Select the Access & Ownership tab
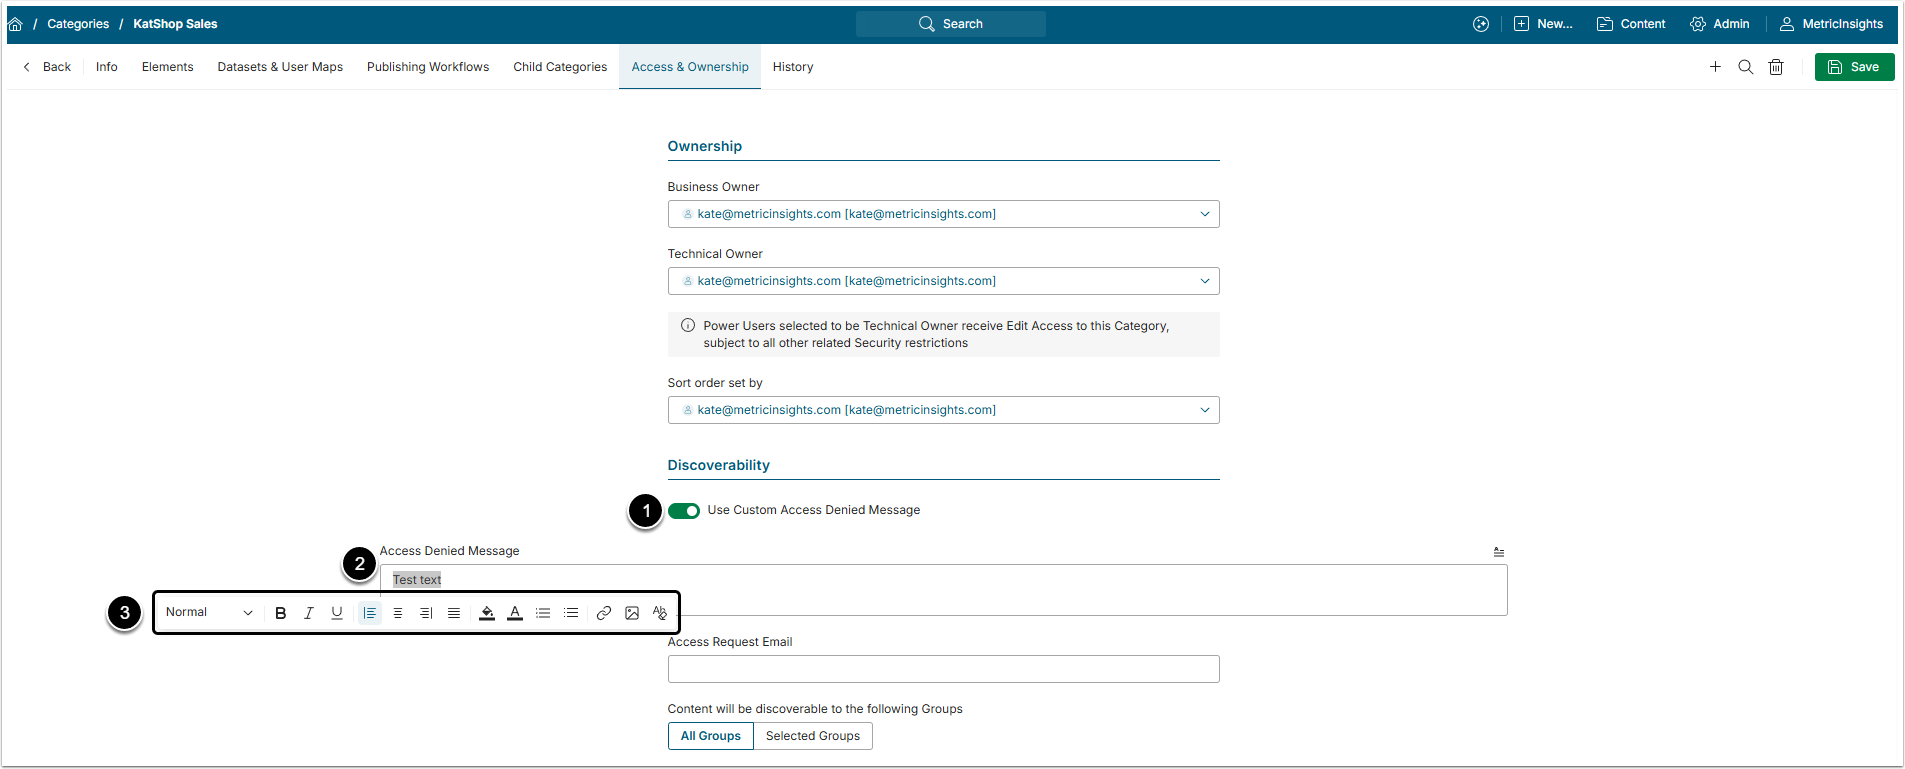Image resolution: width=1905 pixels, height=769 pixels. (690, 67)
